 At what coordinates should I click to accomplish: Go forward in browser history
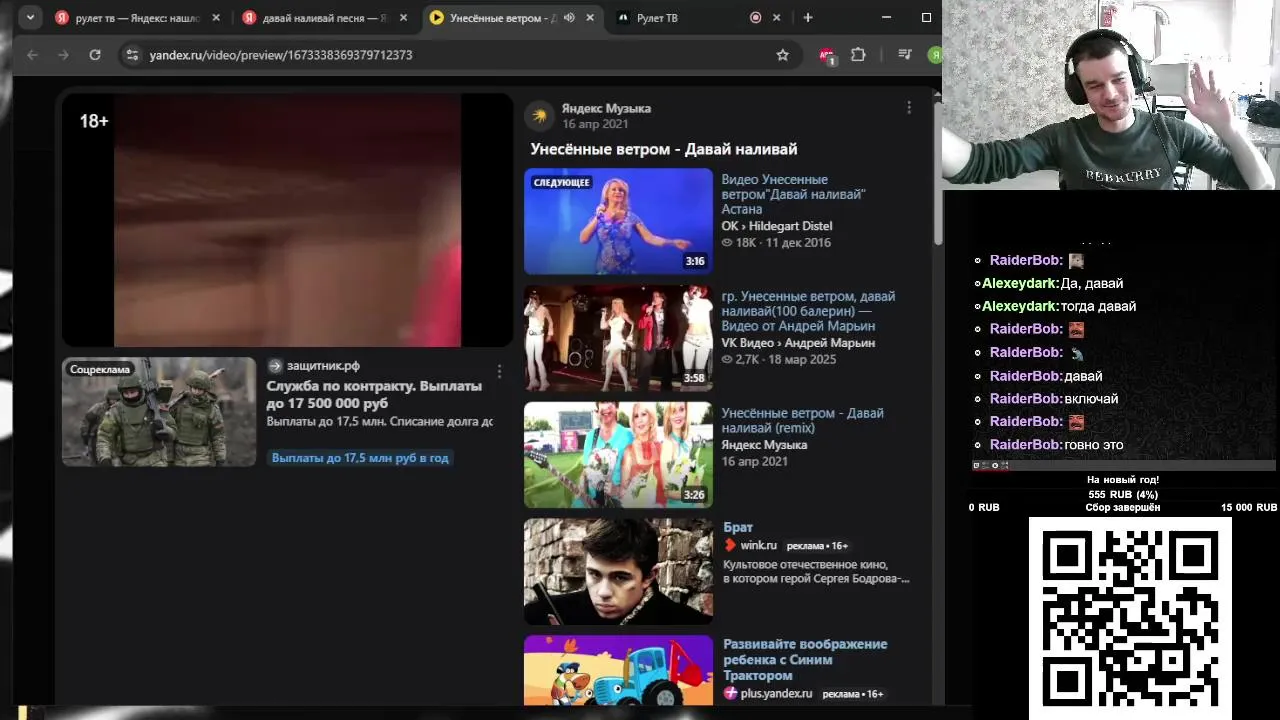tap(63, 55)
